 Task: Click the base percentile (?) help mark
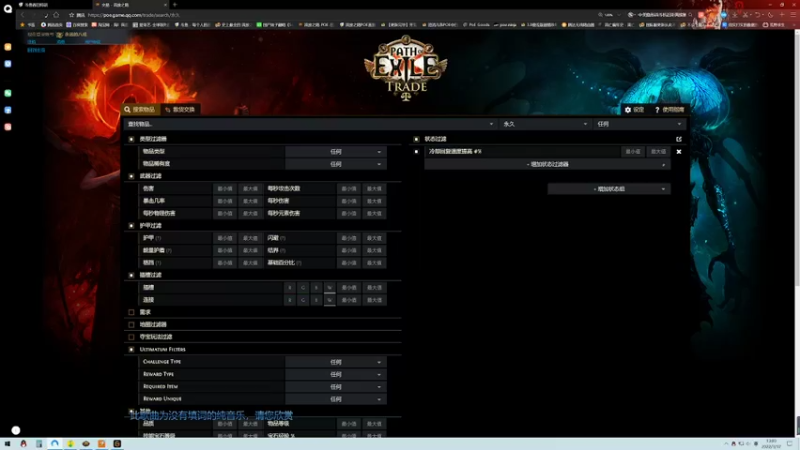point(298,263)
